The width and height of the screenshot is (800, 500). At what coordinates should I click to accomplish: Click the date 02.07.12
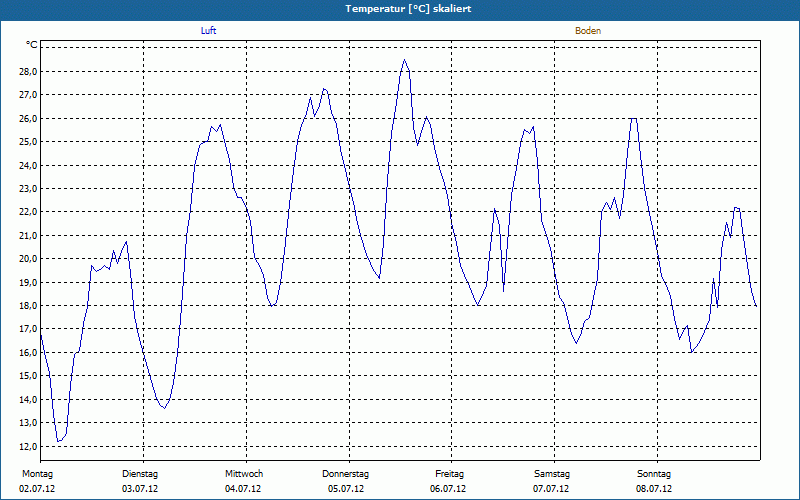[x=37, y=489]
